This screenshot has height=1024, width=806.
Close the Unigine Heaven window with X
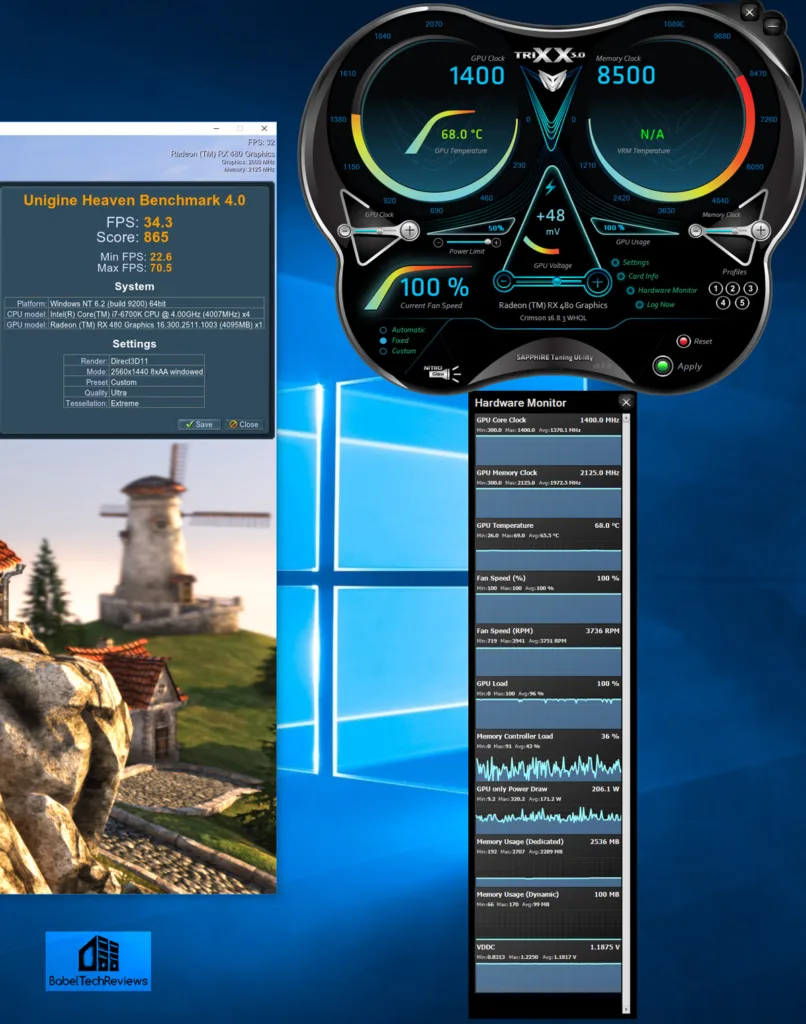click(x=264, y=129)
